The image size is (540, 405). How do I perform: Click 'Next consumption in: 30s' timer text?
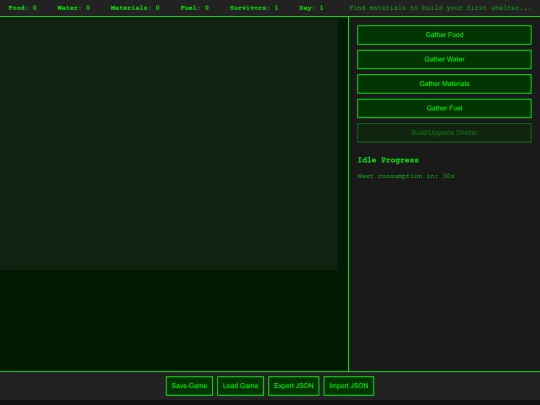[406, 176]
